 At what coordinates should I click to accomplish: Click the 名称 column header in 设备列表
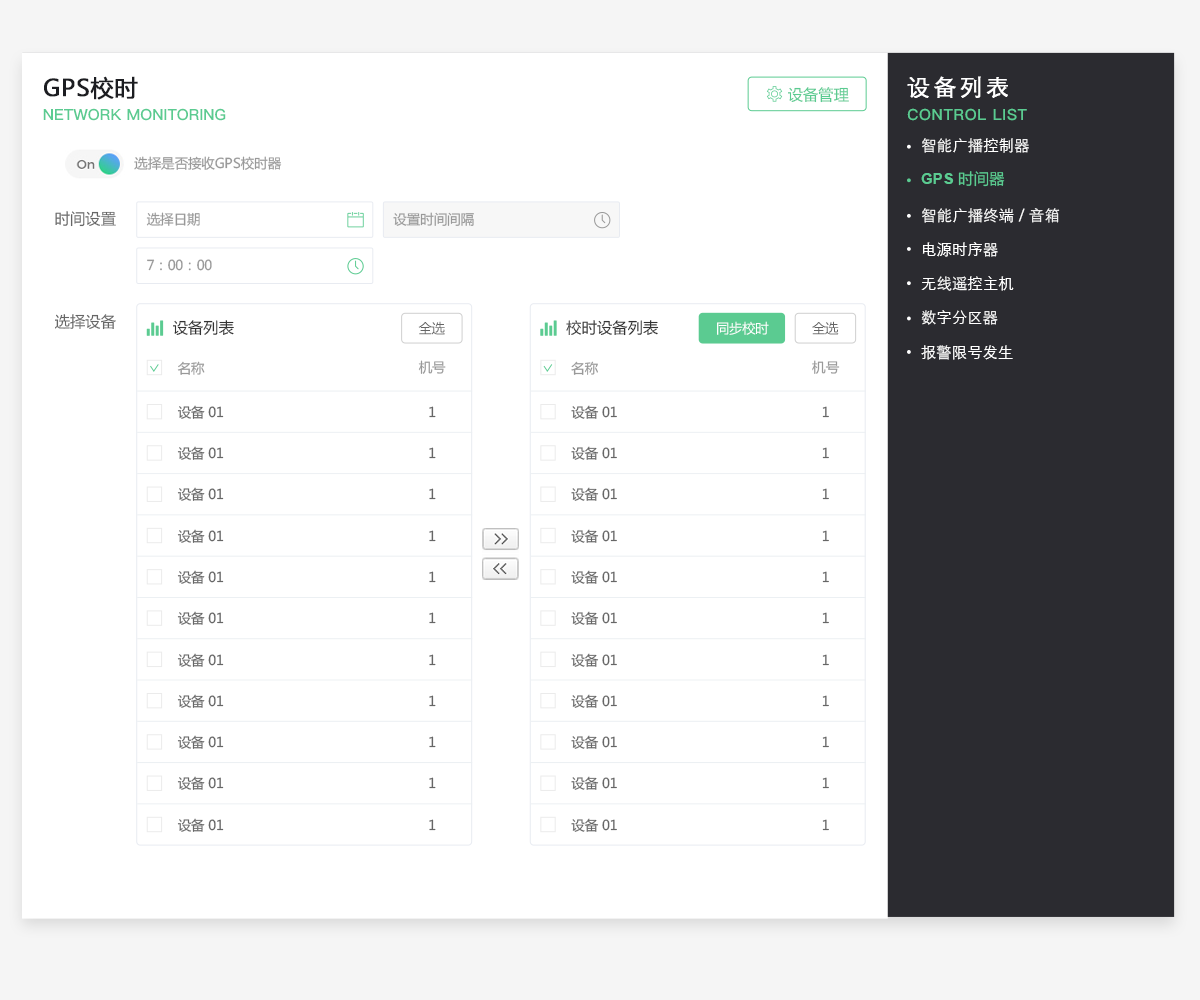coord(191,368)
